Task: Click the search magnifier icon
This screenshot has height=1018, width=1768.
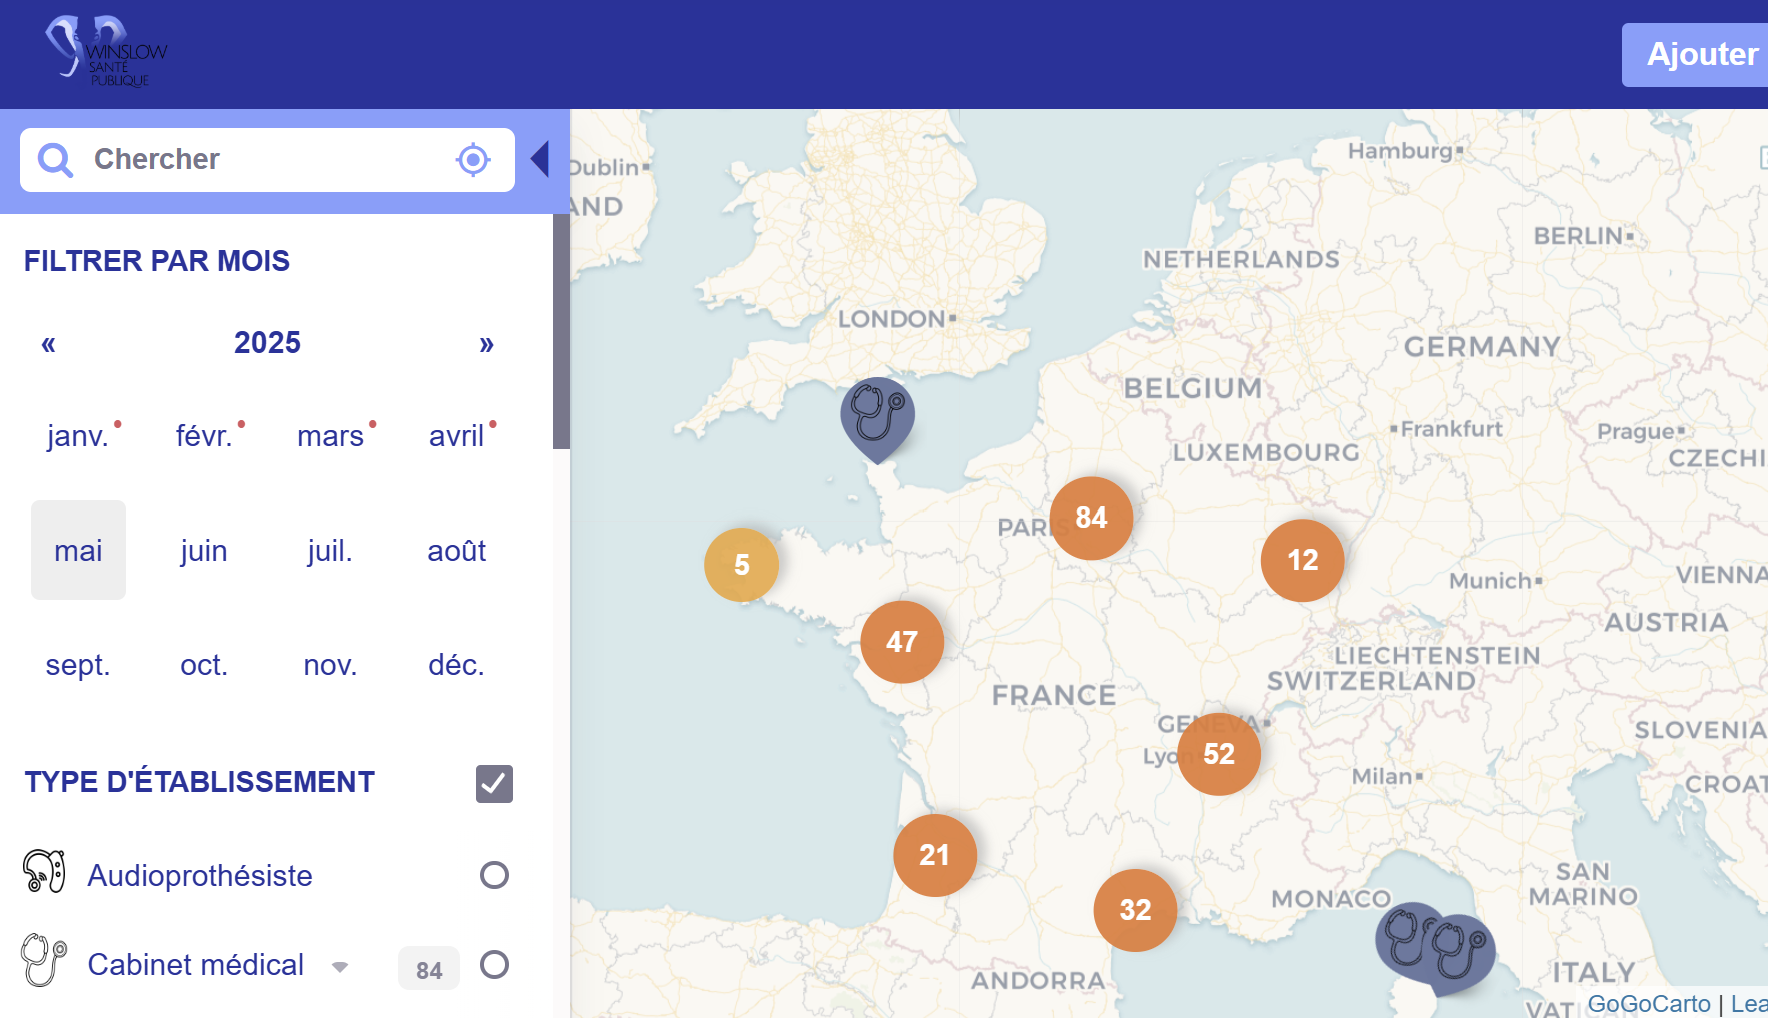Action: [x=55, y=160]
